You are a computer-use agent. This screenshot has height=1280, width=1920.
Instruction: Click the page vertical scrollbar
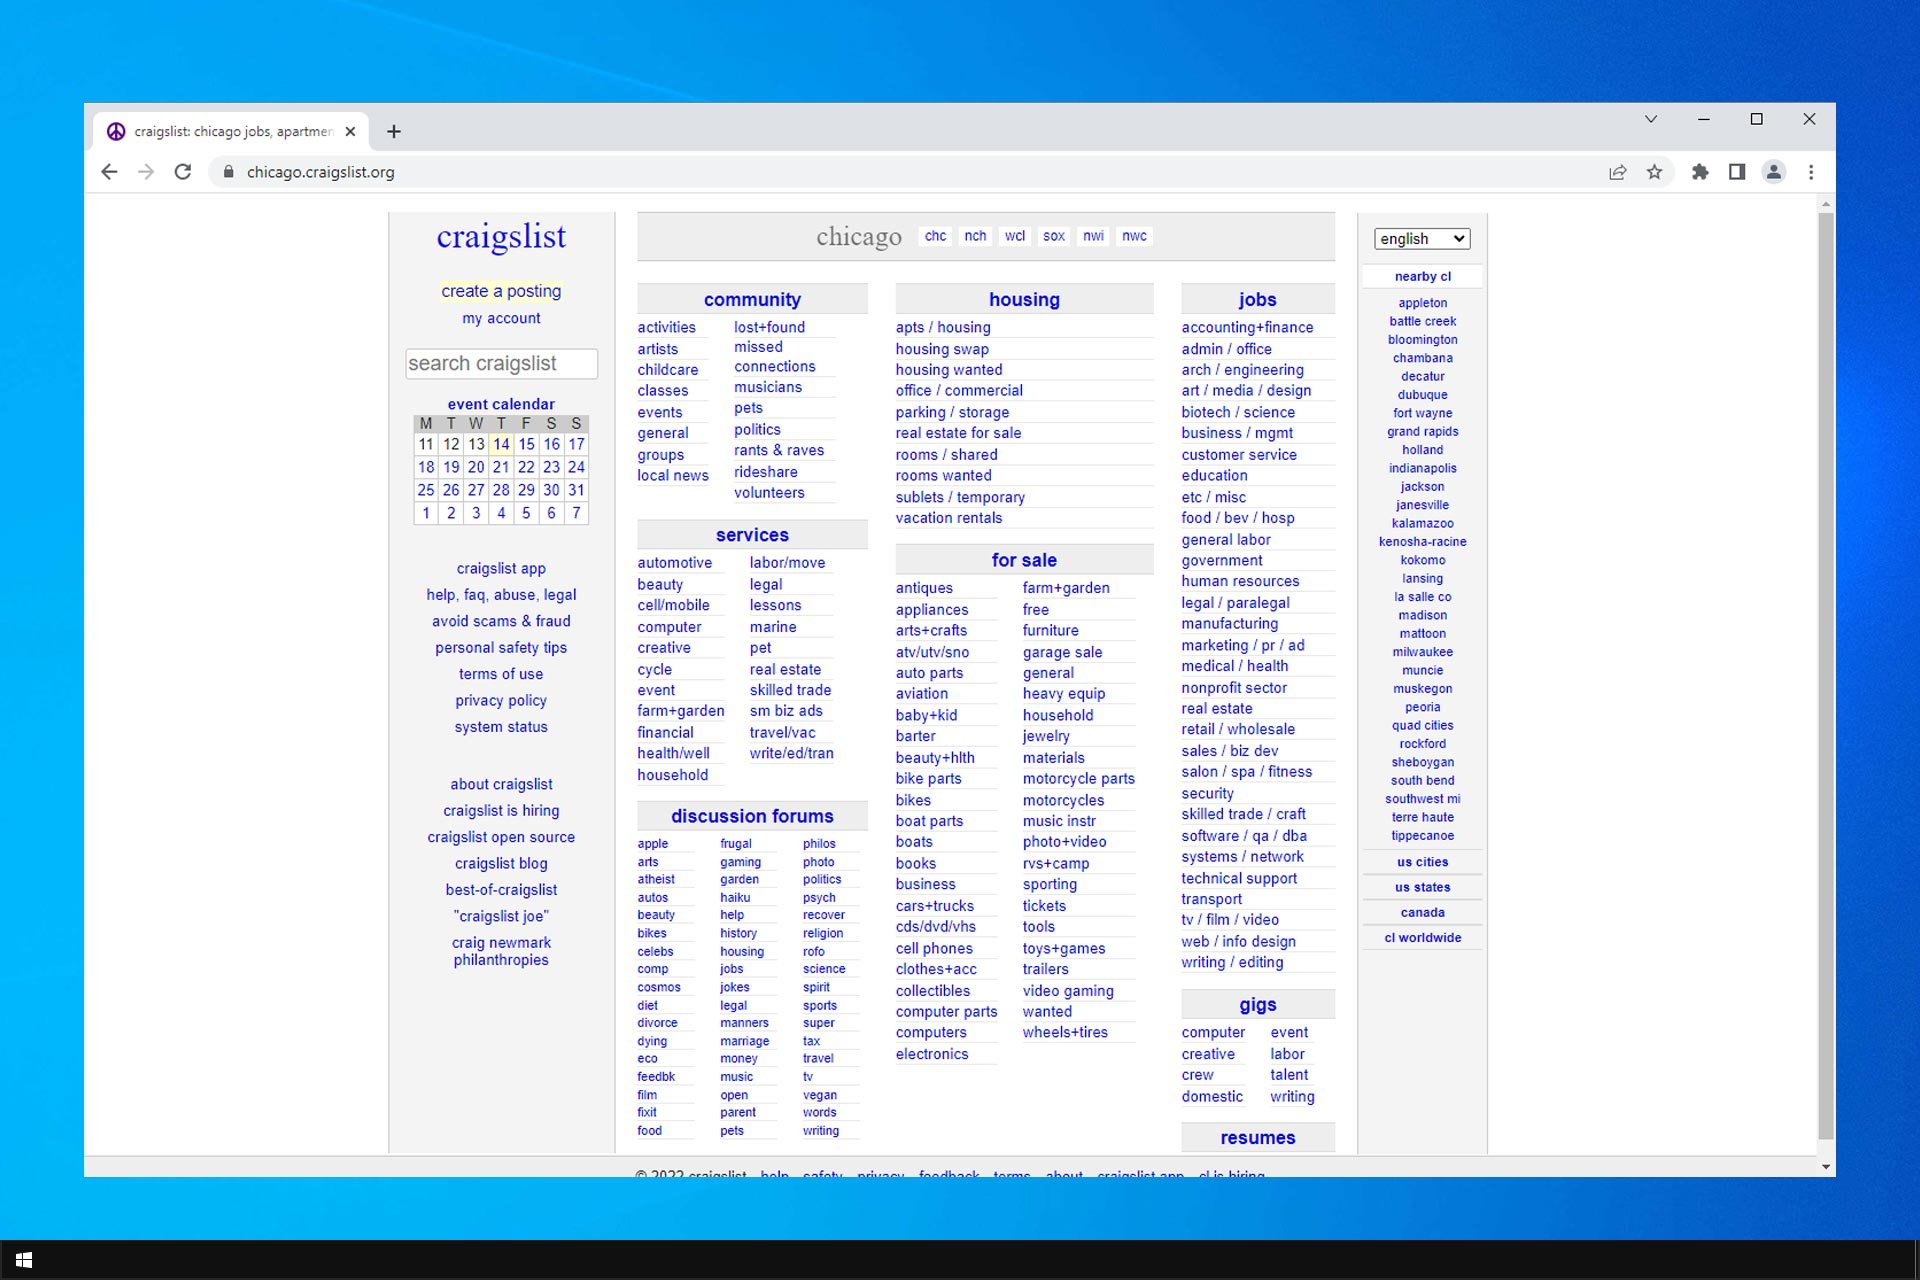[x=1826, y=675]
